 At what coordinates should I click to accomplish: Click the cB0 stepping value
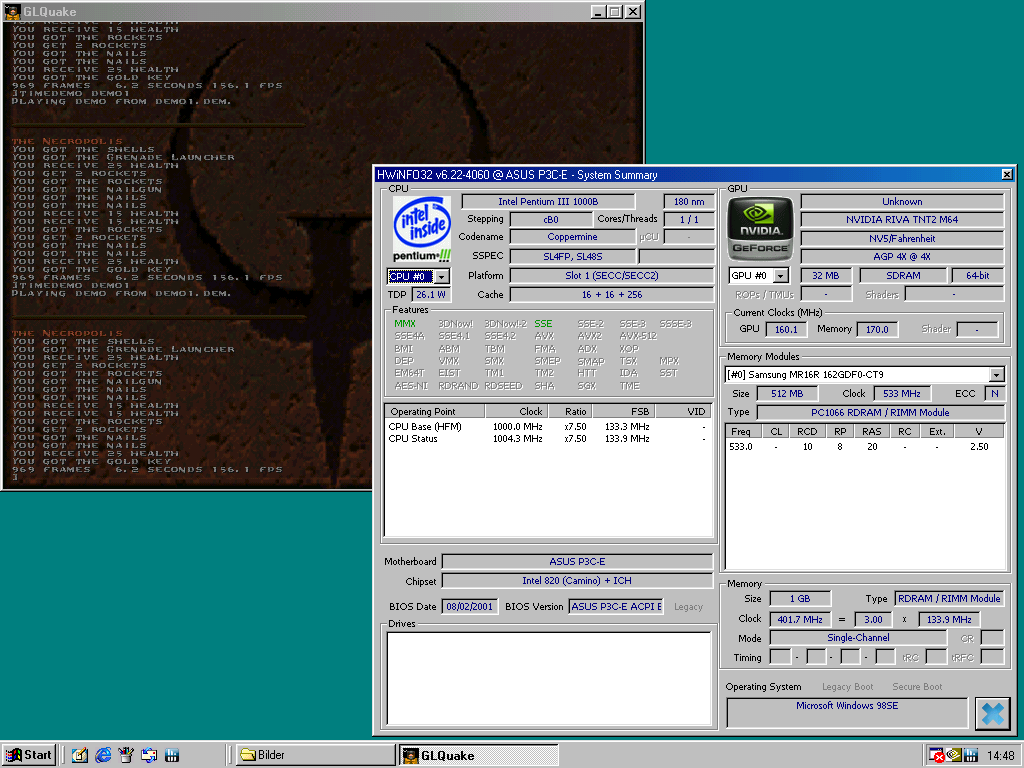coord(551,220)
